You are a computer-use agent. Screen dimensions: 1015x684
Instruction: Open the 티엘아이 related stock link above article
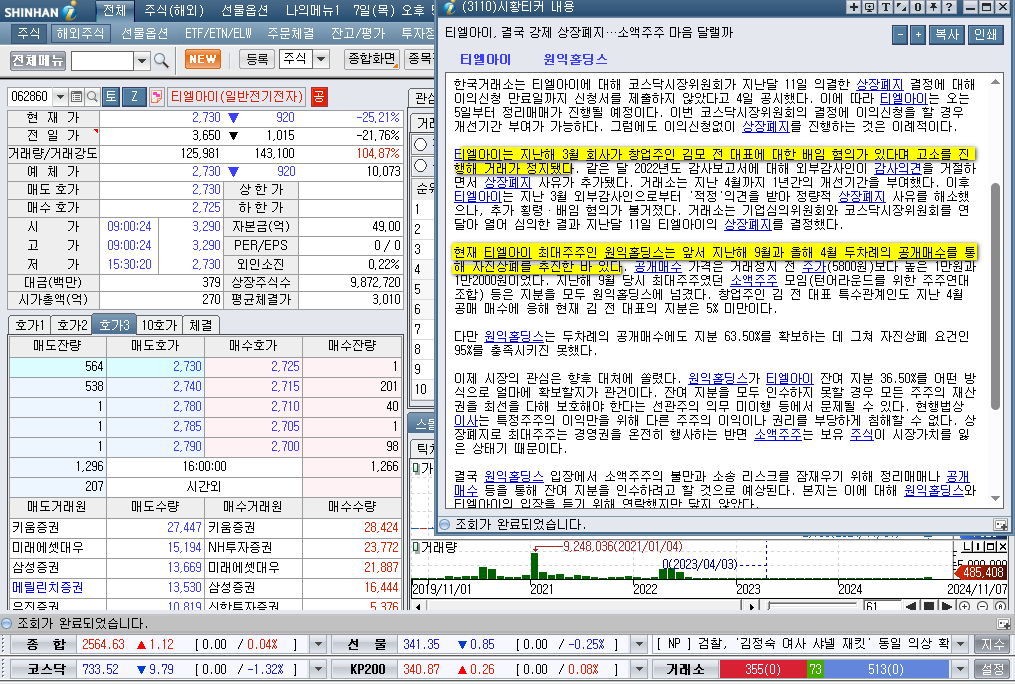coord(485,60)
